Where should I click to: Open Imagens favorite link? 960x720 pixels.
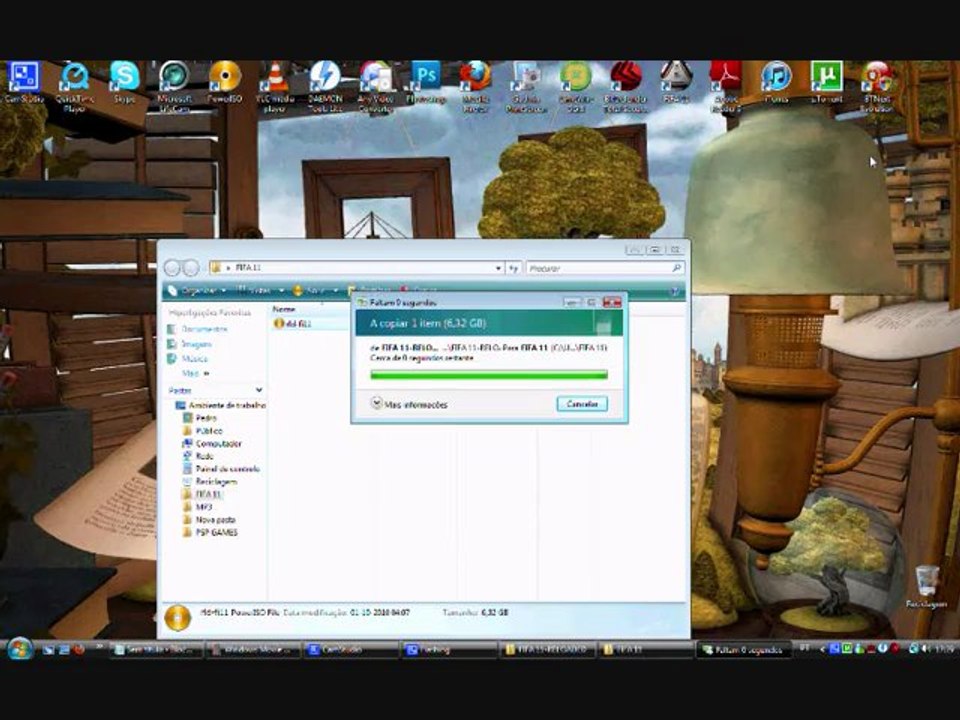(190, 344)
